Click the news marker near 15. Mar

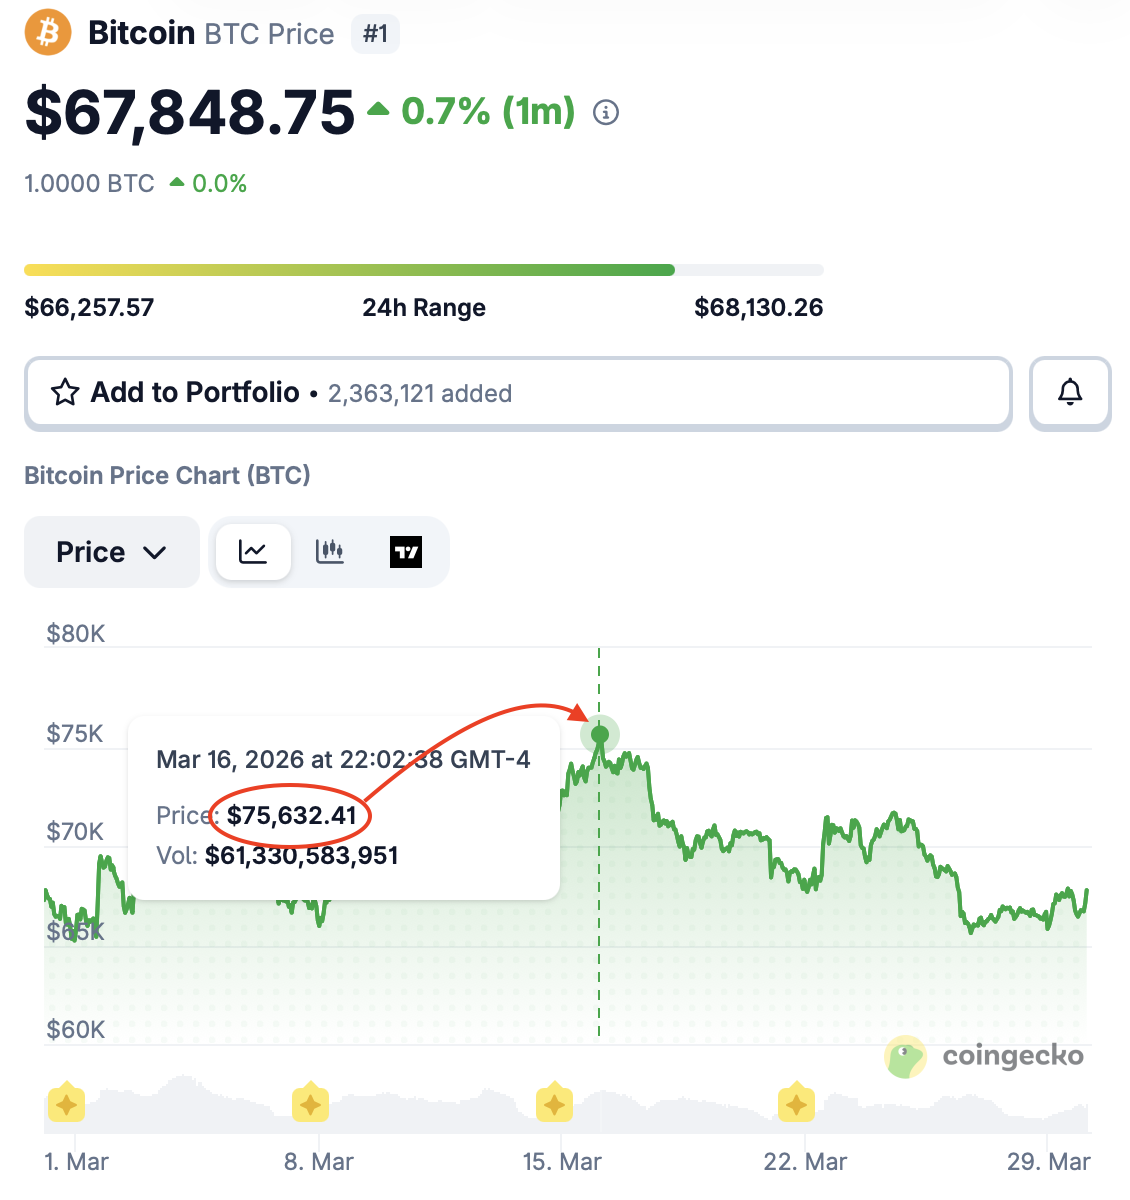[x=554, y=1104]
